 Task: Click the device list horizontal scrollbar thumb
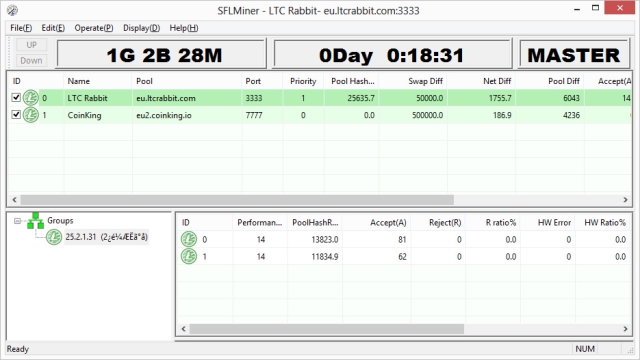pyautogui.click(x=327, y=329)
